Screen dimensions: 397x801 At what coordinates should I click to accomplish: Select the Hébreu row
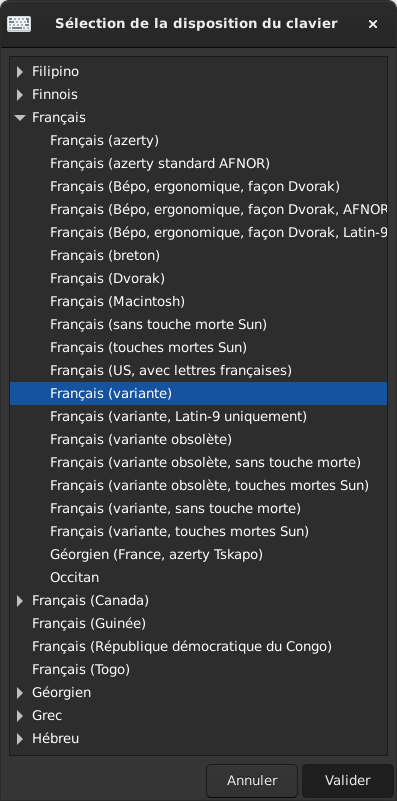pyautogui.click(x=198, y=738)
